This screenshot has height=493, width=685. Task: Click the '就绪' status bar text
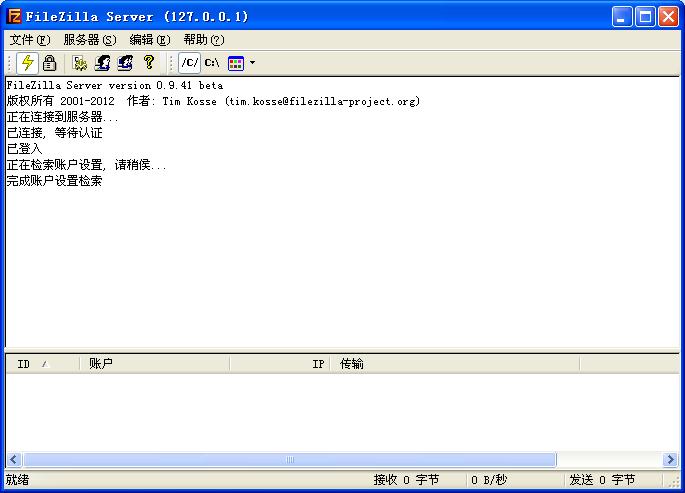17,480
